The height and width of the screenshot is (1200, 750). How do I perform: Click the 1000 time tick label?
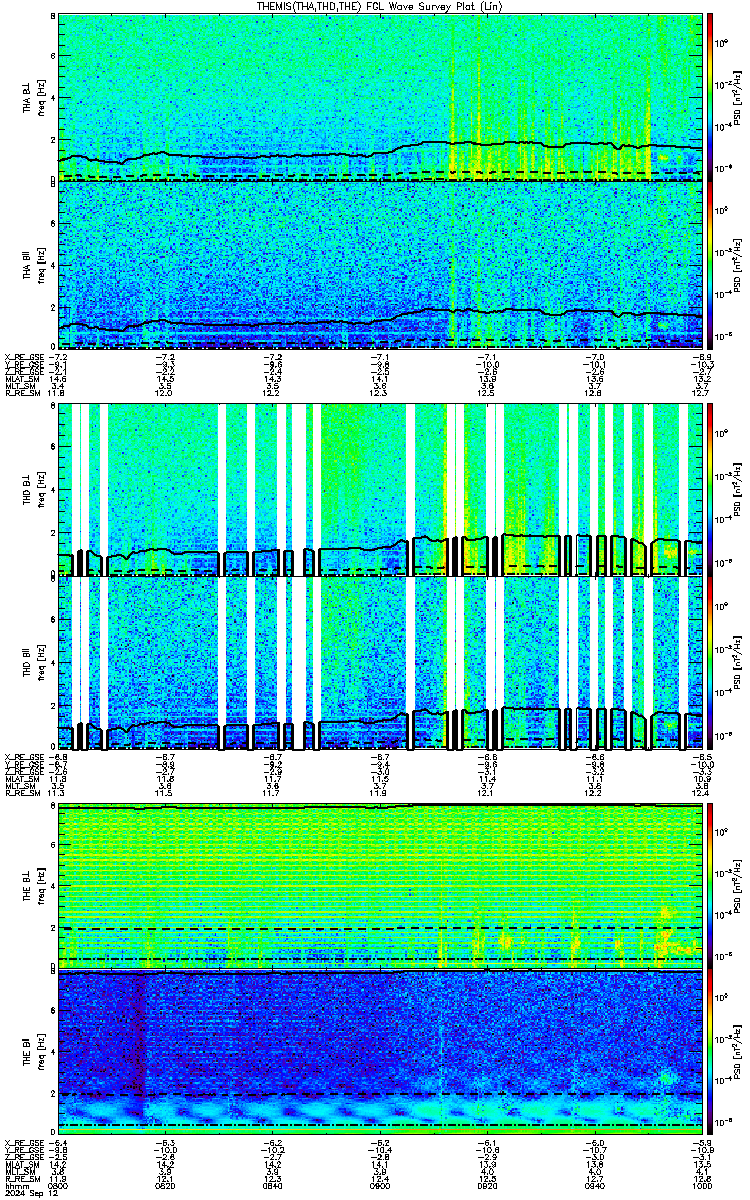coord(700,1185)
